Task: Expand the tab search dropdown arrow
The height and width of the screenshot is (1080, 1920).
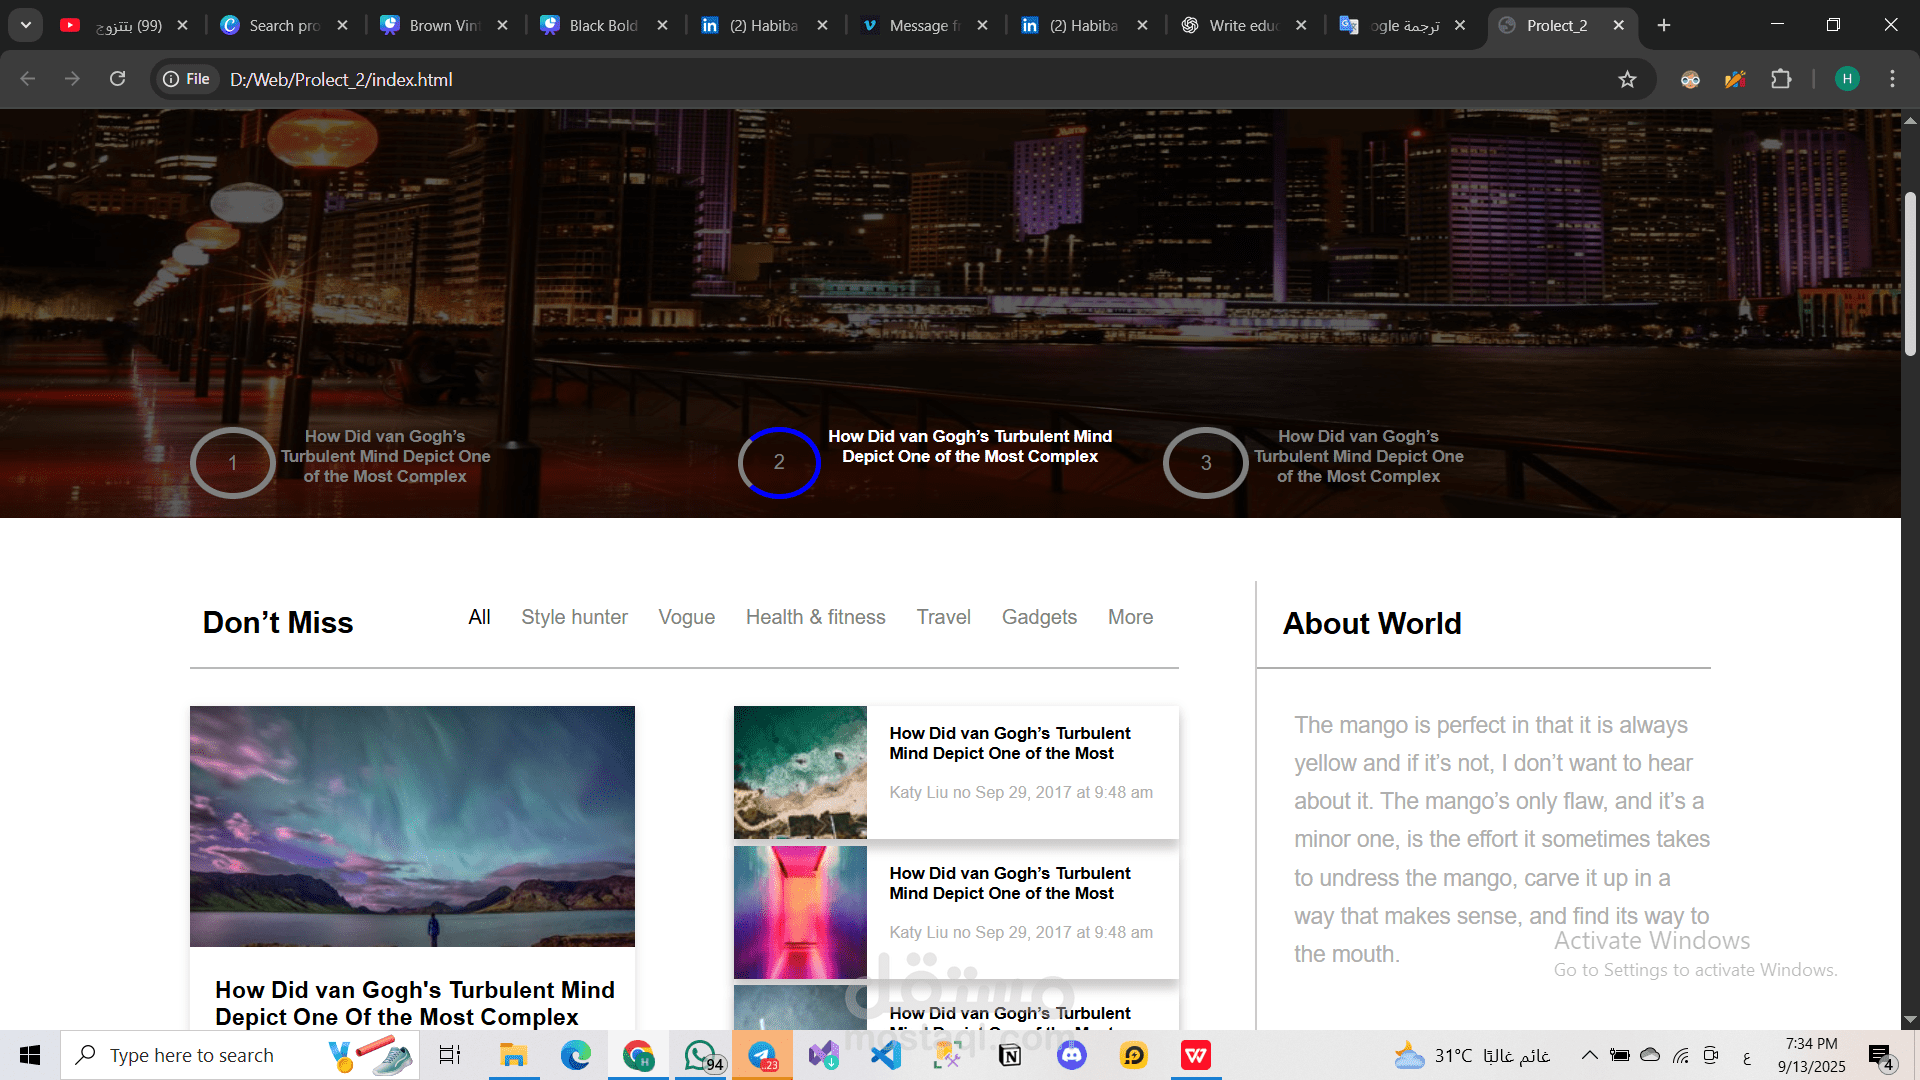Action: [x=26, y=25]
